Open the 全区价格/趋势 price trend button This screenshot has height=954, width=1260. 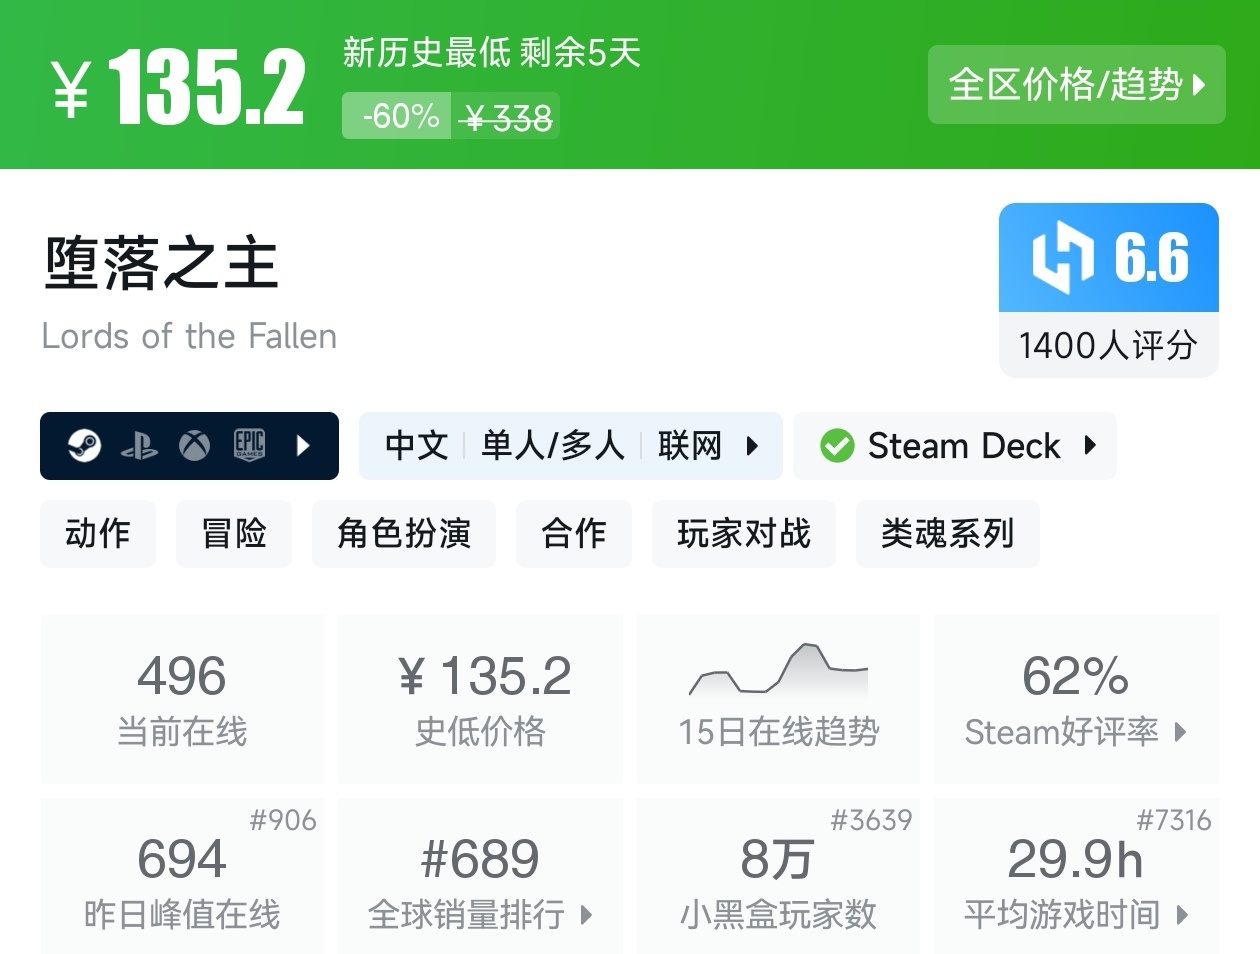[1076, 85]
